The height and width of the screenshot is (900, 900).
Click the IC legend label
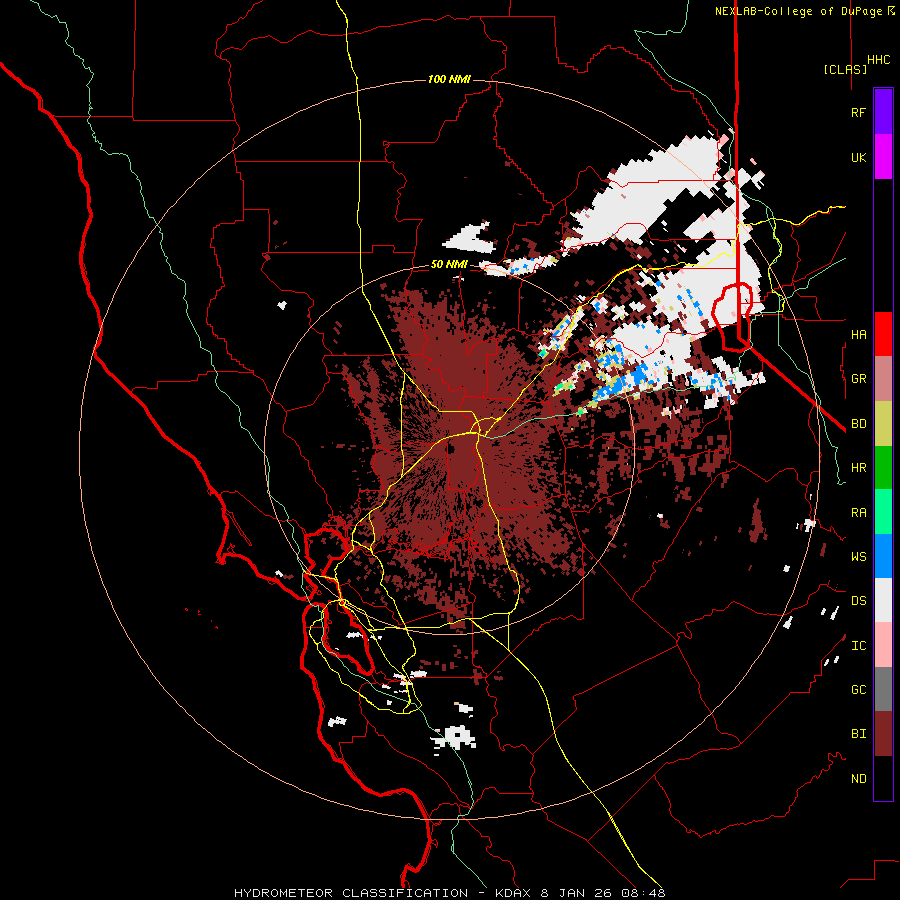pyautogui.click(x=858, y=646)
